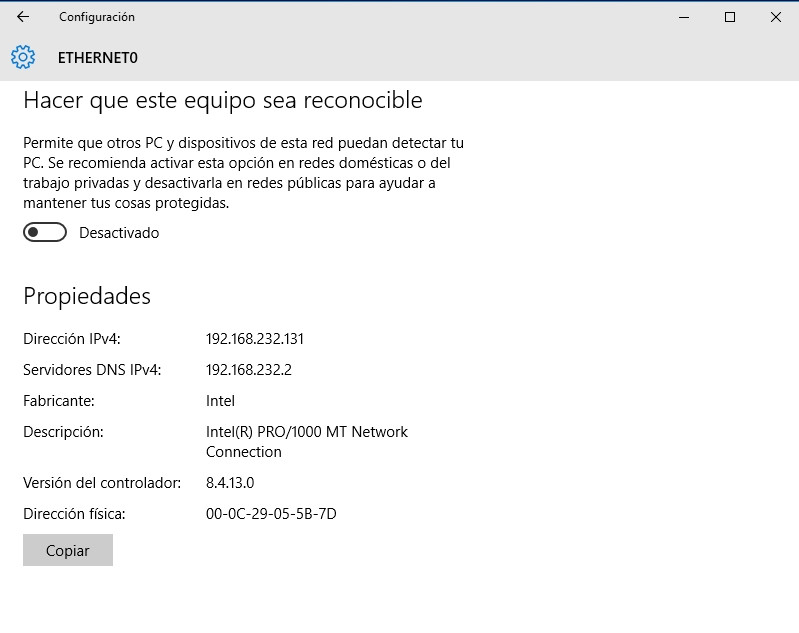Click the 'Versión del controlador:' label
The image size is (799, 633).
click(102, 483)
